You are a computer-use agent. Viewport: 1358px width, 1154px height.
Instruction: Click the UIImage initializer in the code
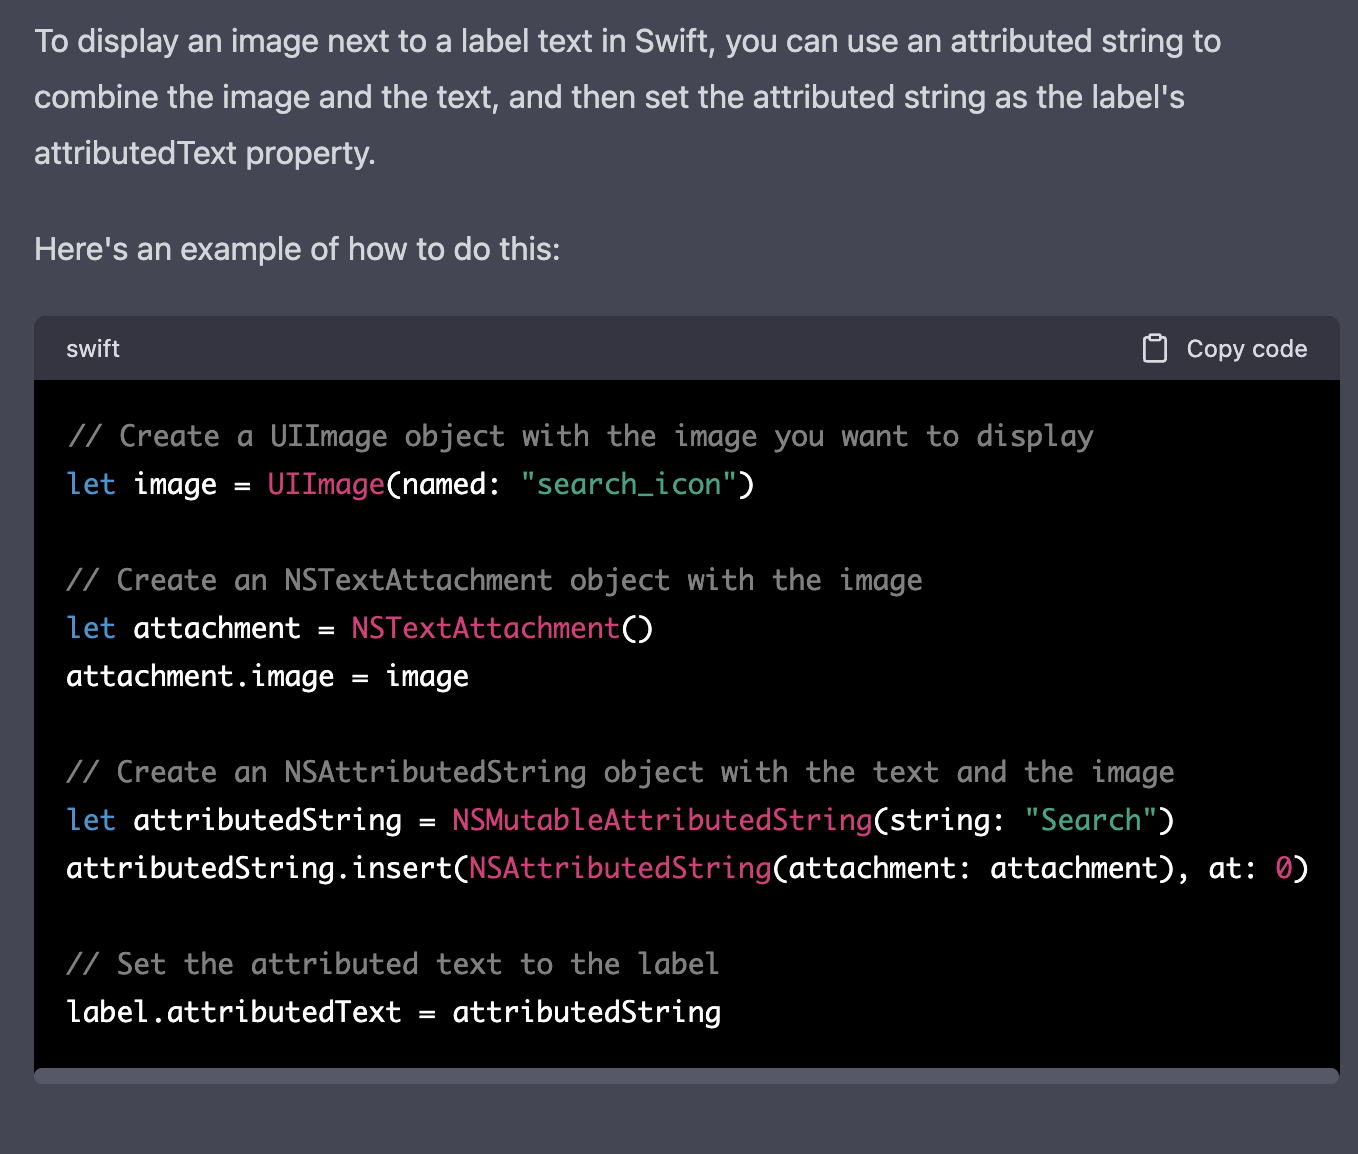(324, 484)
